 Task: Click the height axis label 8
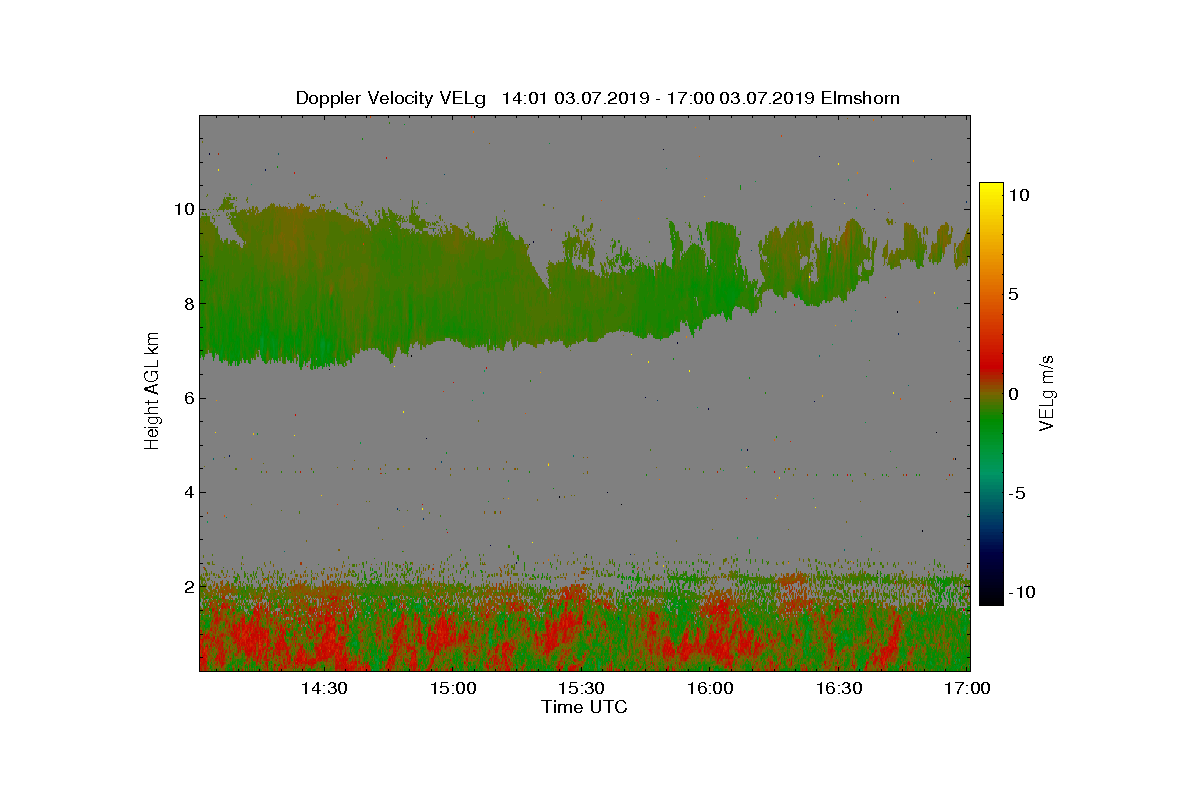(x=187, y=304)
